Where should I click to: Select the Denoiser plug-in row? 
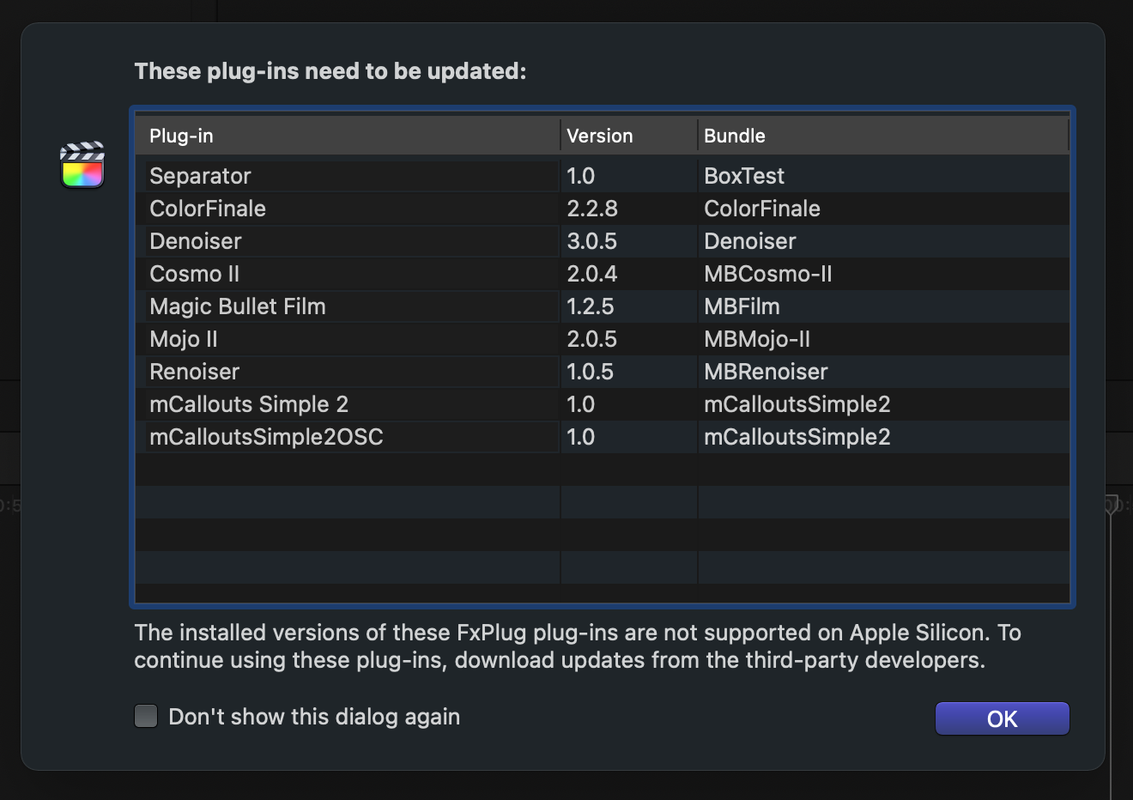tap(602, 241)
